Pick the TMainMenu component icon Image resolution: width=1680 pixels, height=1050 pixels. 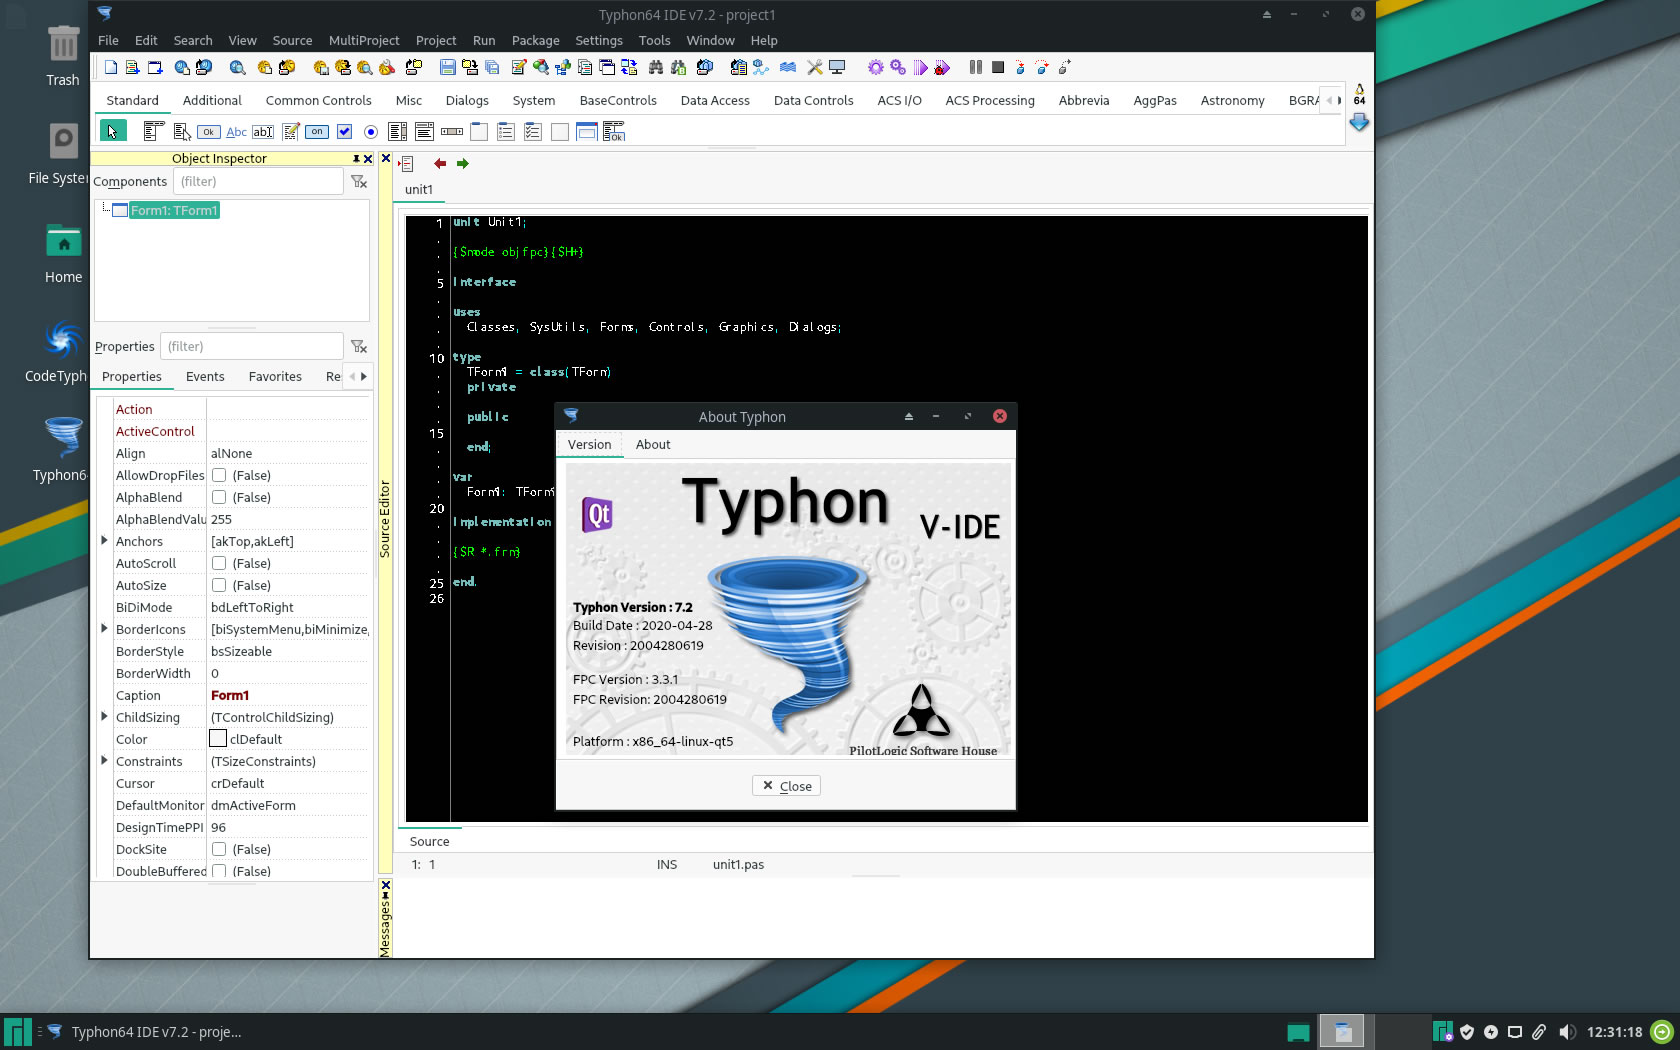154,131
